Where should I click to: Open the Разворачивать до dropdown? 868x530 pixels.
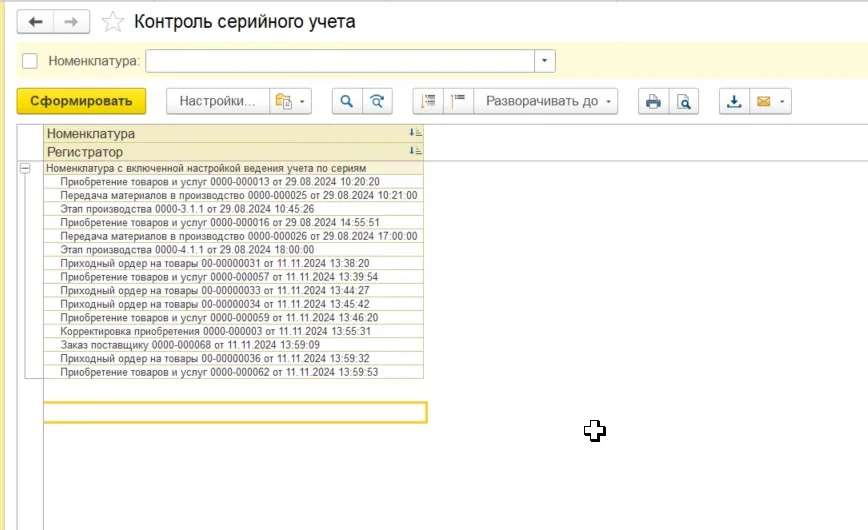pyautogui.click(x=546, y=101)
